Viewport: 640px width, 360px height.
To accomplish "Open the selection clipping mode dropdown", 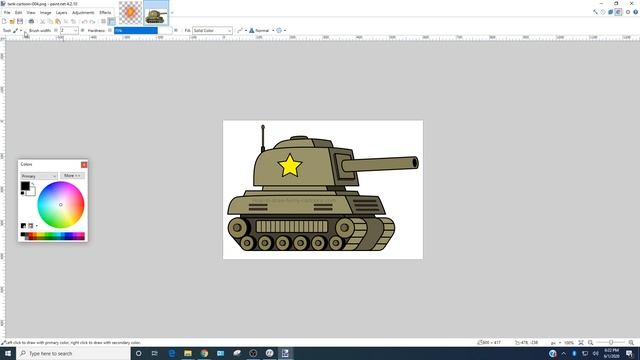I will (281, 31).
